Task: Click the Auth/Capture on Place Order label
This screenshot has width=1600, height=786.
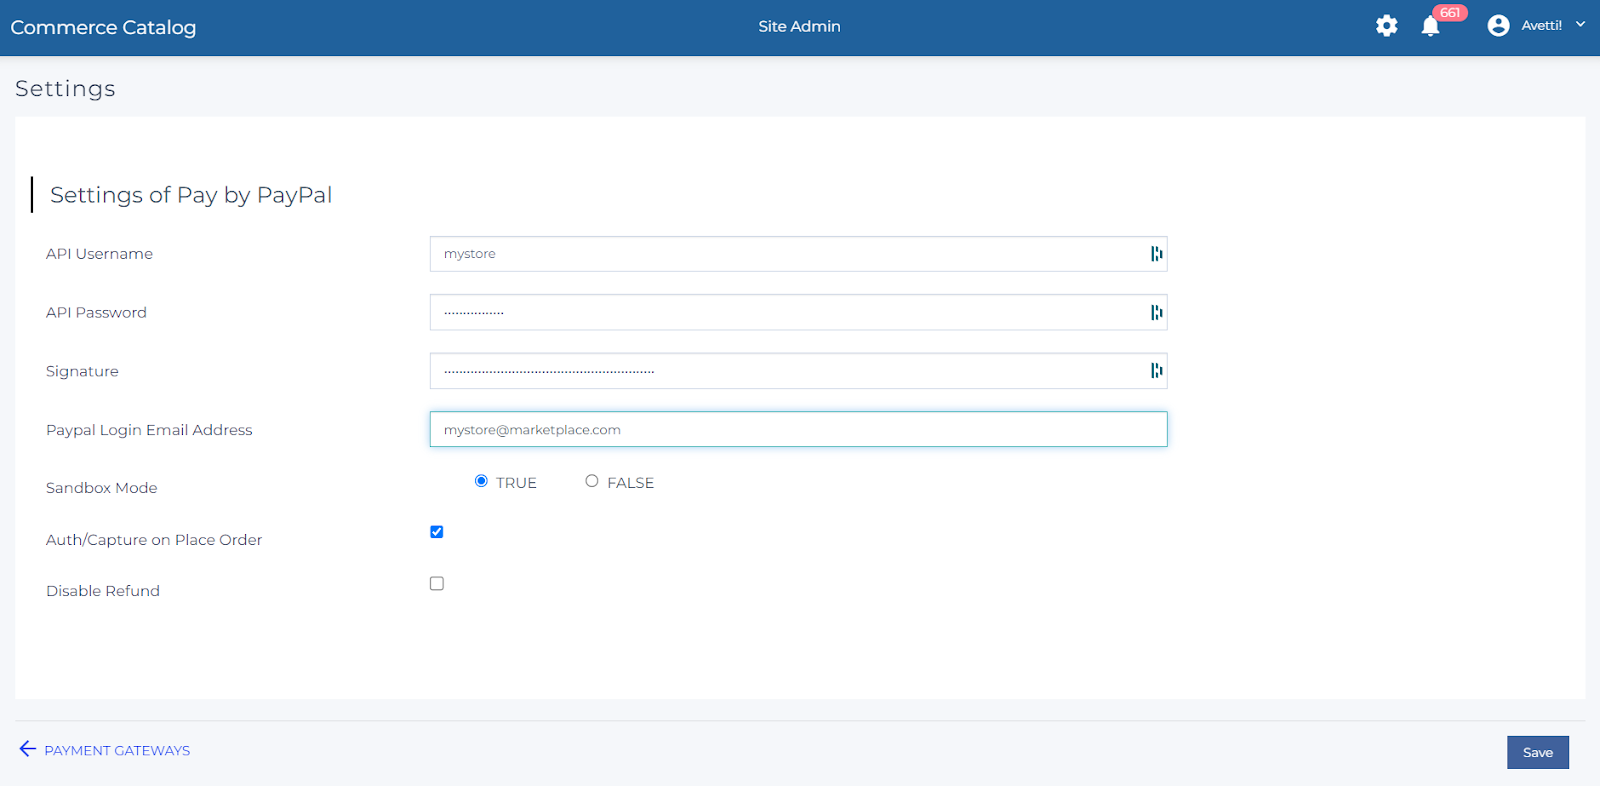Action: (x=154, y=540)
